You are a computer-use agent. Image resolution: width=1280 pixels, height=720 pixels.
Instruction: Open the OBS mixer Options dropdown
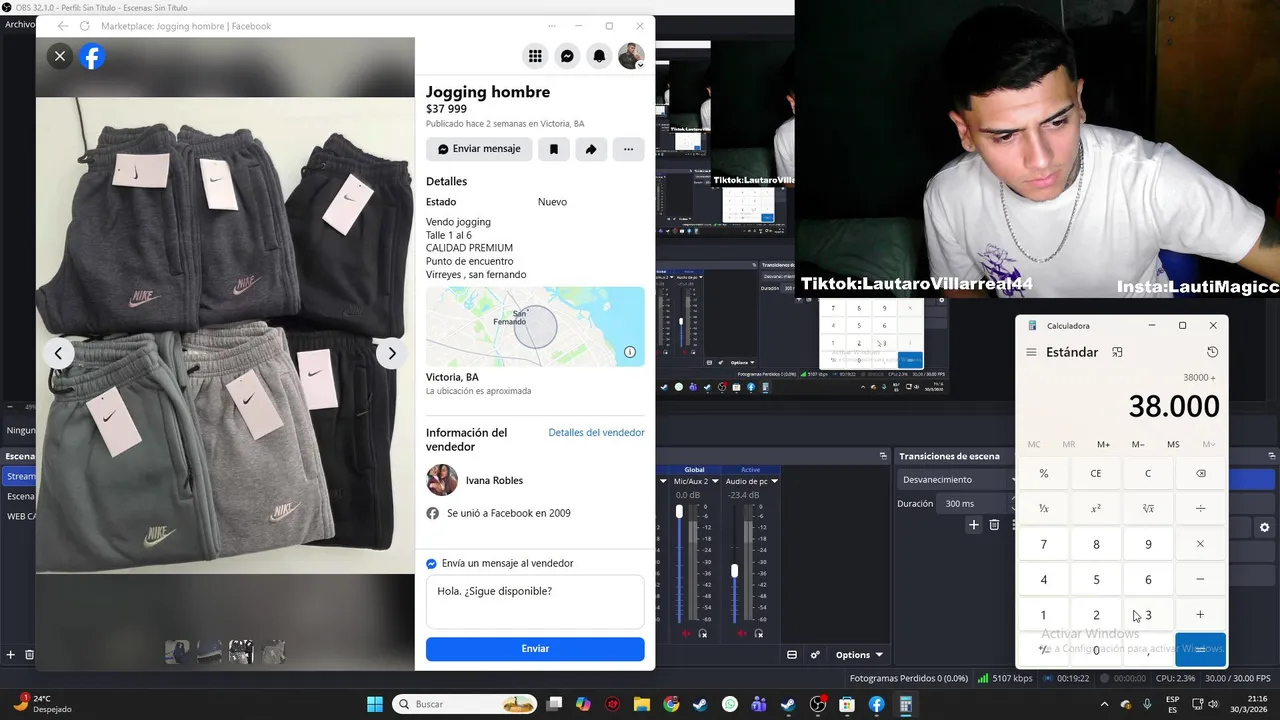tap(859, 655)
